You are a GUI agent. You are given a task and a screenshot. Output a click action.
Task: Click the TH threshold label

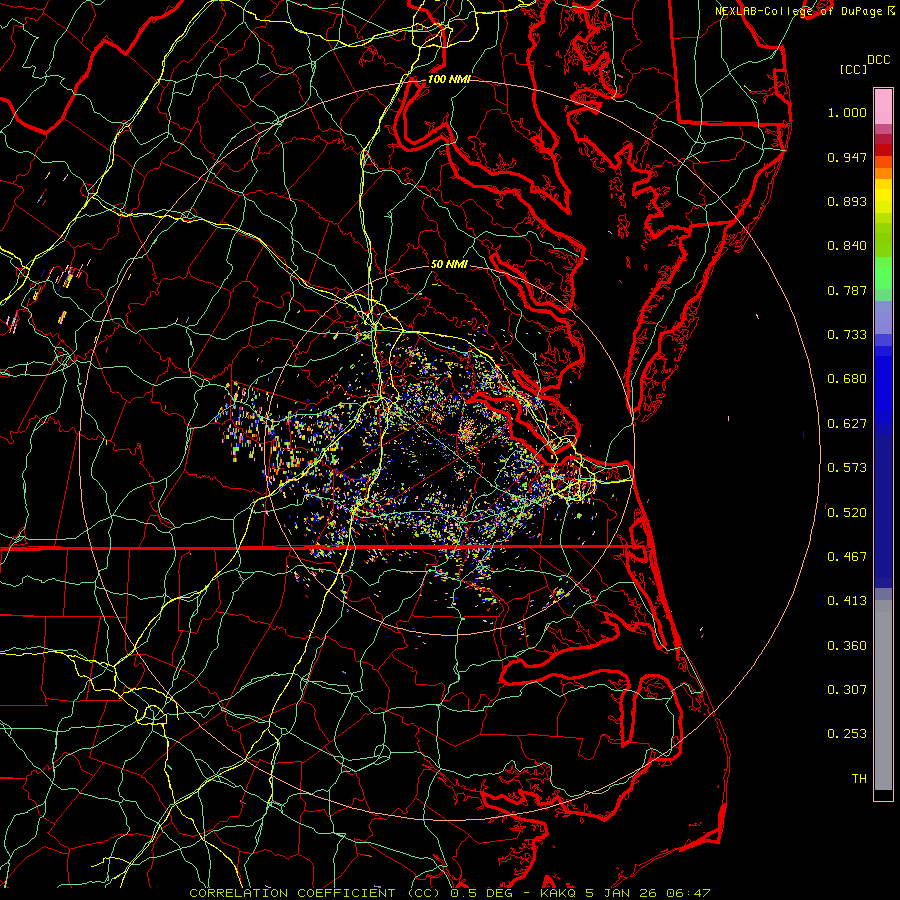[x=859, y=779]
